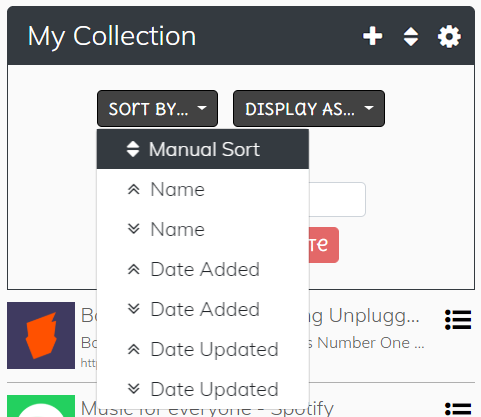The image size is (481, 417).
Task: Sort by Date Added ascending
Action: point(203,269)
